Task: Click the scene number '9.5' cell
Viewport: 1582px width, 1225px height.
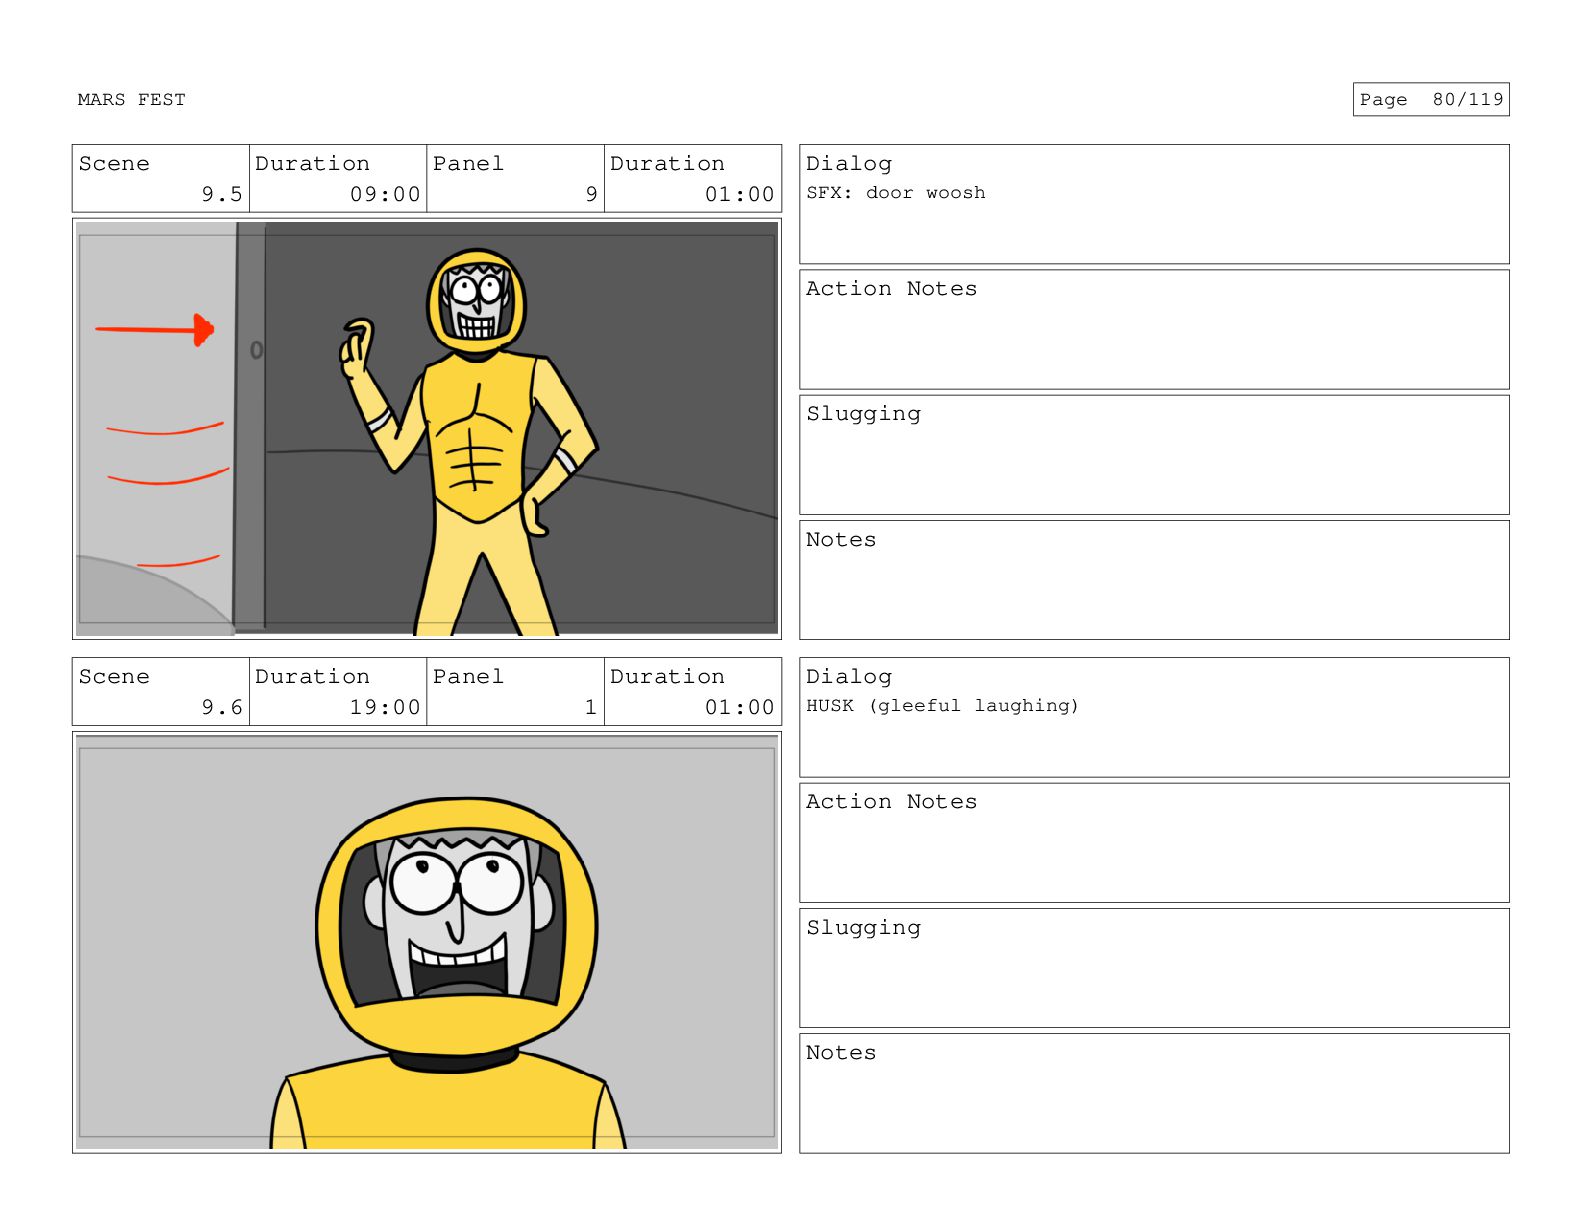Action: click(161, 179)
